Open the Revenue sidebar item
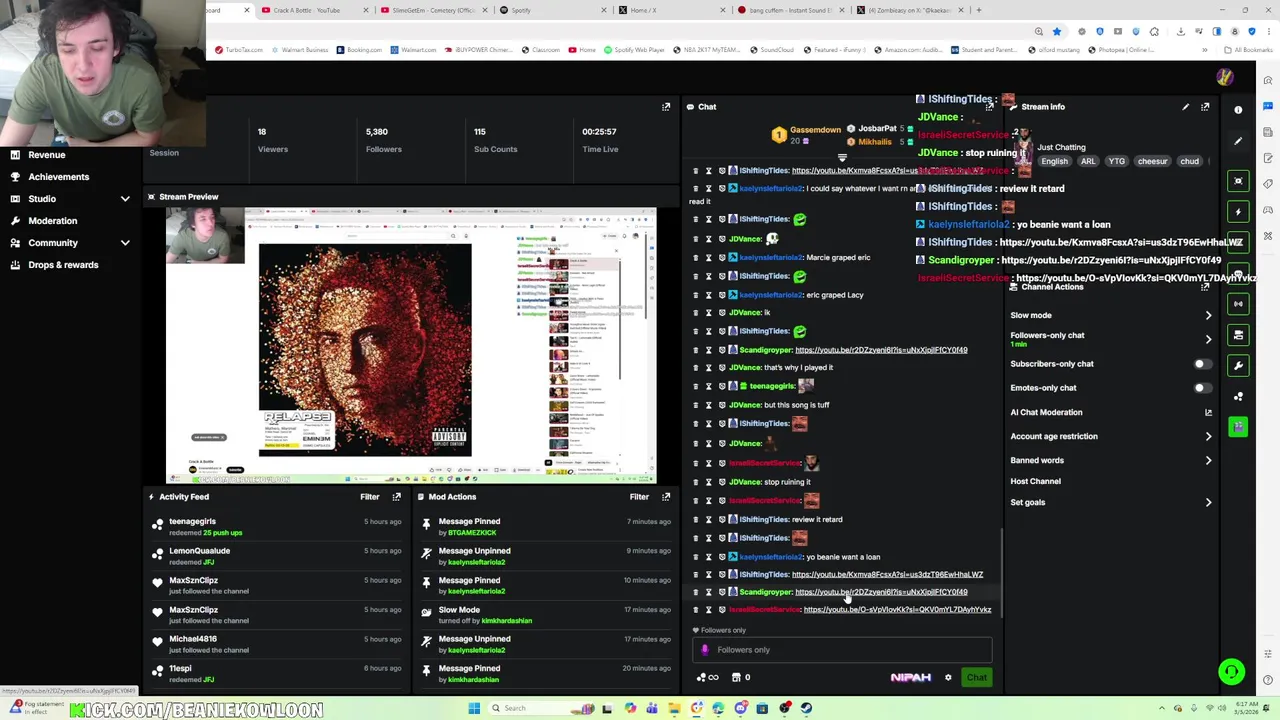 coord(46,155)
